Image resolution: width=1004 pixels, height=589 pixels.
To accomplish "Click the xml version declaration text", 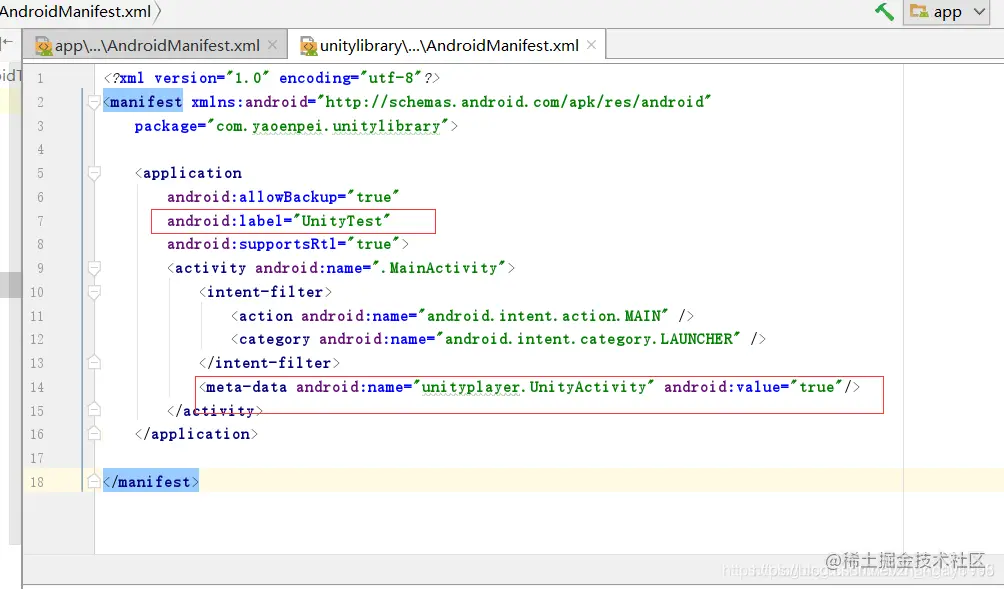I will tap(272, 78).
